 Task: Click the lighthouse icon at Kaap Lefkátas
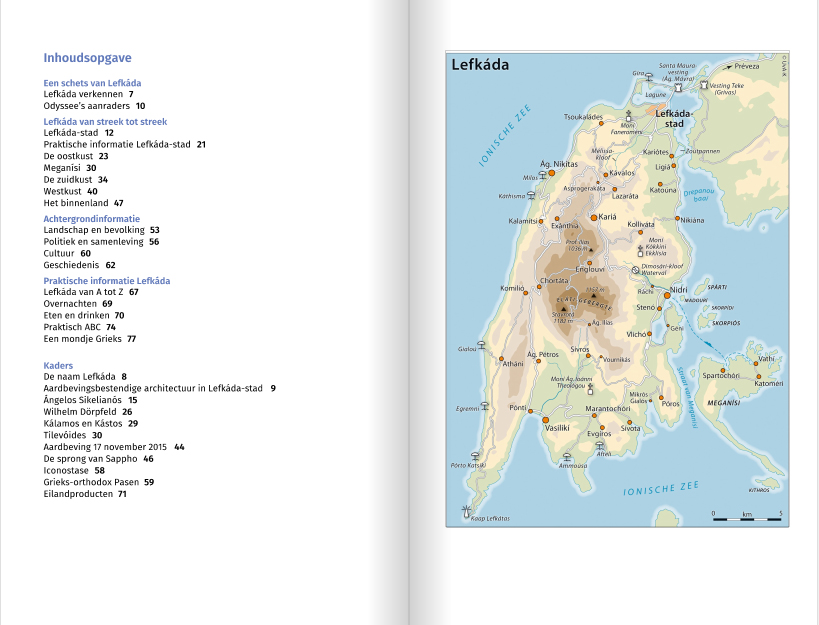[465, 510]
